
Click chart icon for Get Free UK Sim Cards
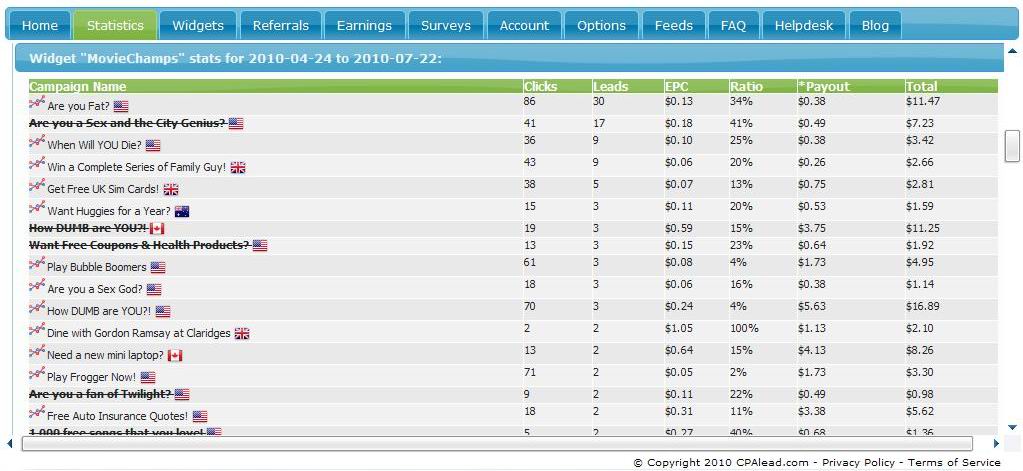click(x=37, y=186)
